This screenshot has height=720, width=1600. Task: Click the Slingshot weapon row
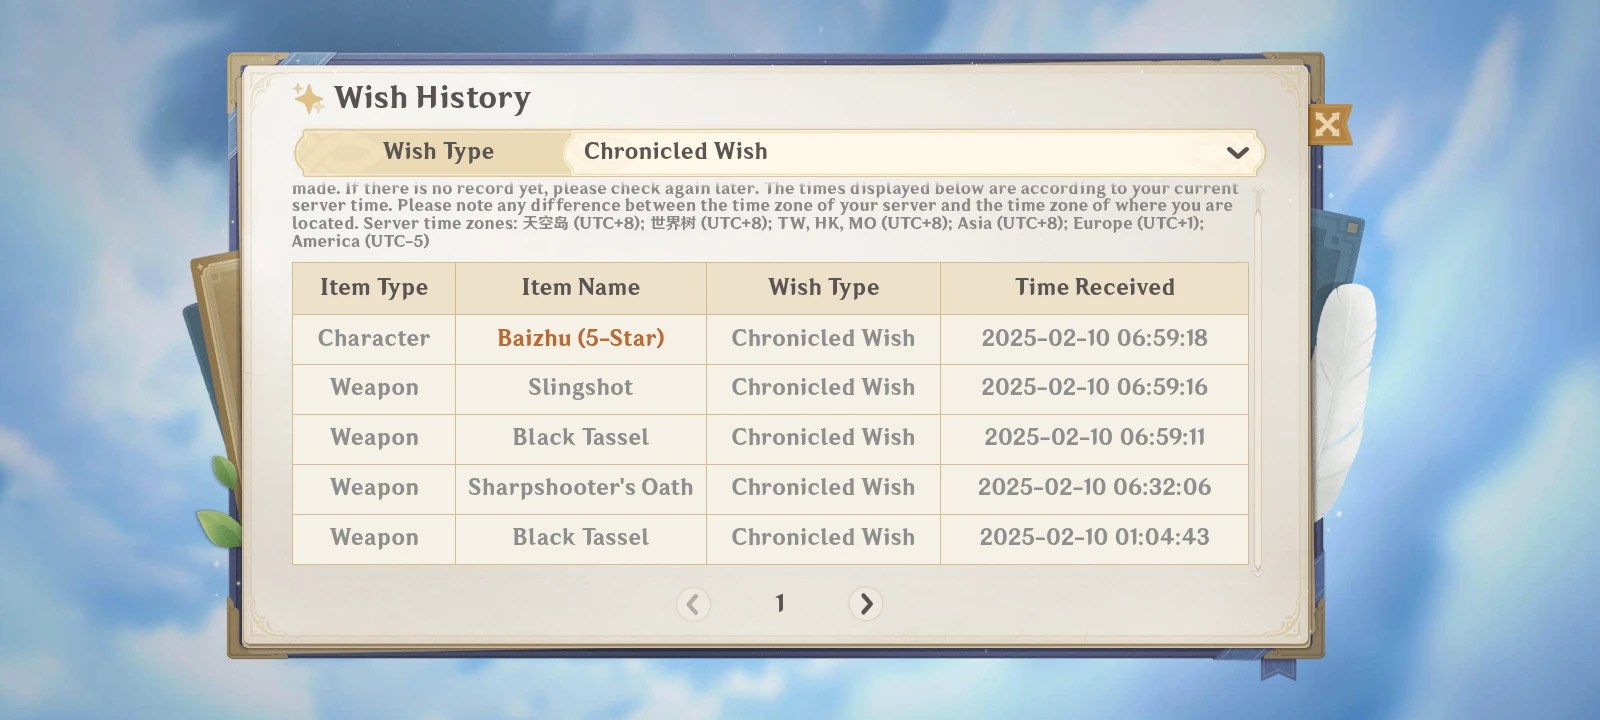pos(581,388)
